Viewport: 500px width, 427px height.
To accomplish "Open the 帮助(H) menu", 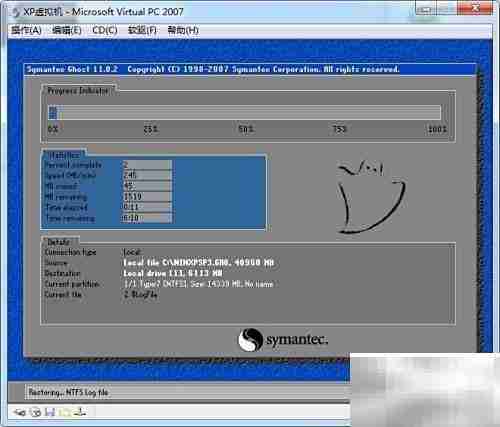I will pyautogui.click(x=183, y=30).
